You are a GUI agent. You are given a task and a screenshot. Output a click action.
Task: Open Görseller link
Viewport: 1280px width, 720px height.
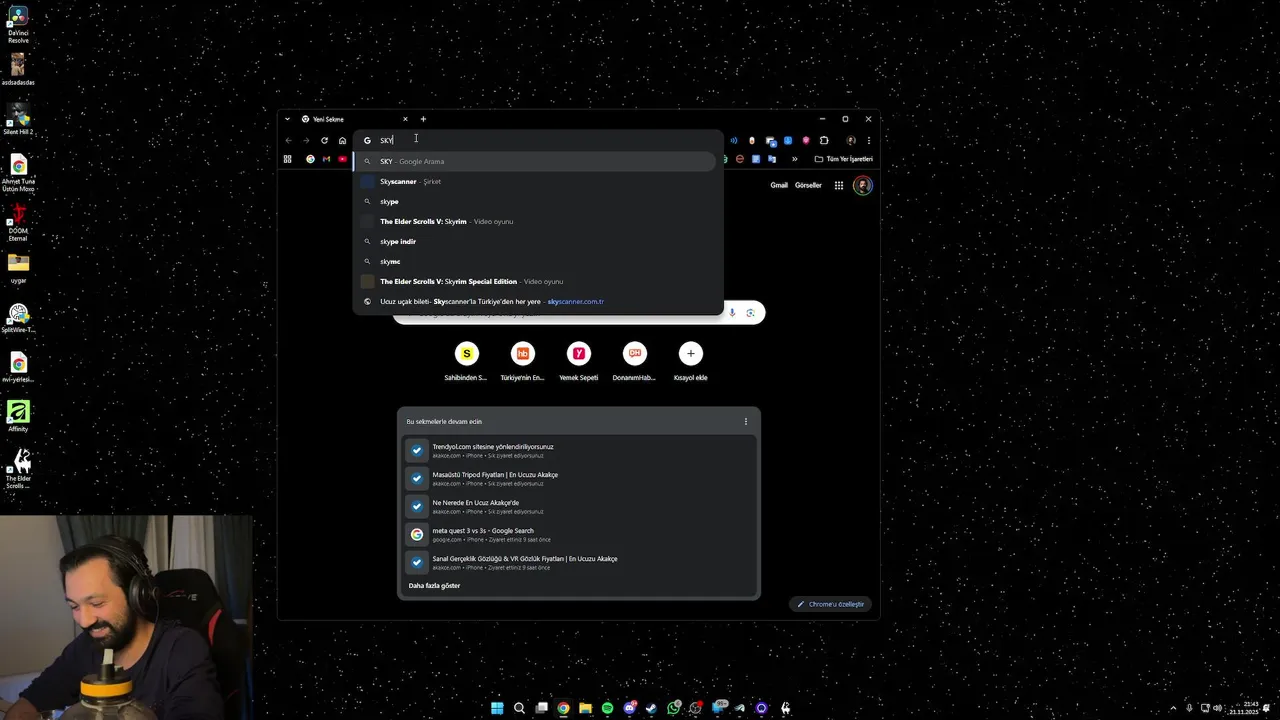coord(808,185)
